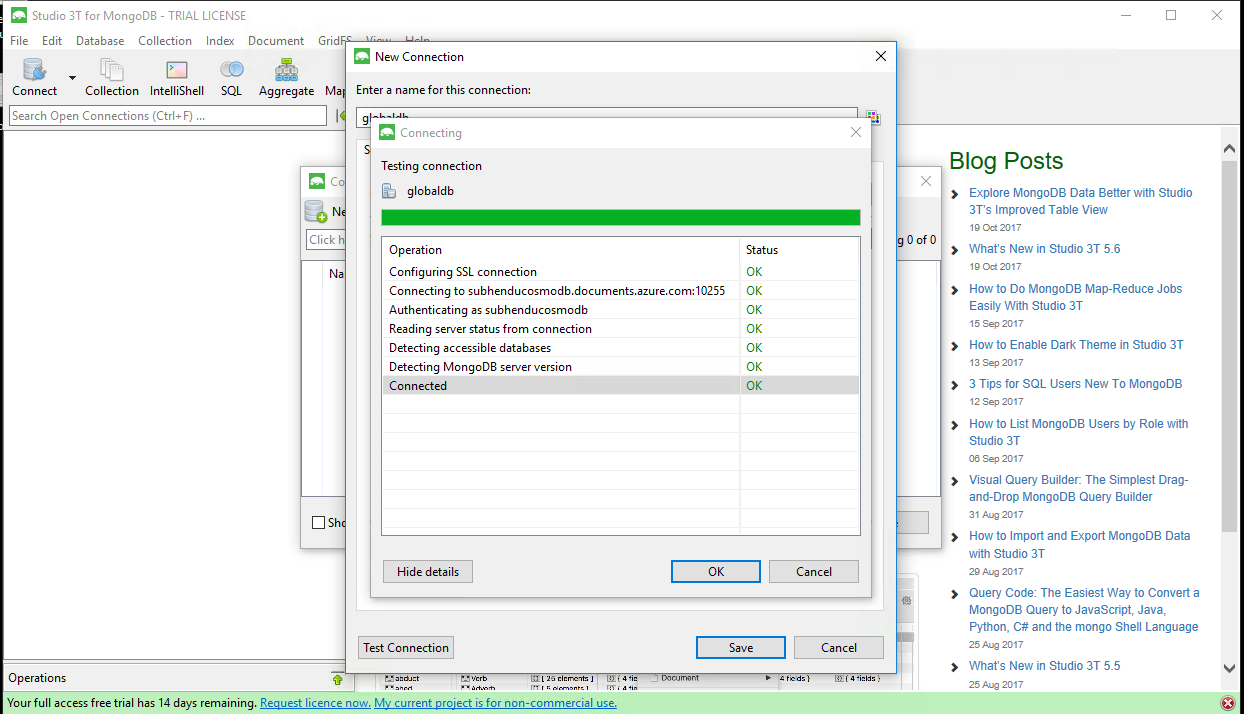This screenshot has width=1244, height=714.
Task: Click the SQL toolbar icon
Action: 231,77
